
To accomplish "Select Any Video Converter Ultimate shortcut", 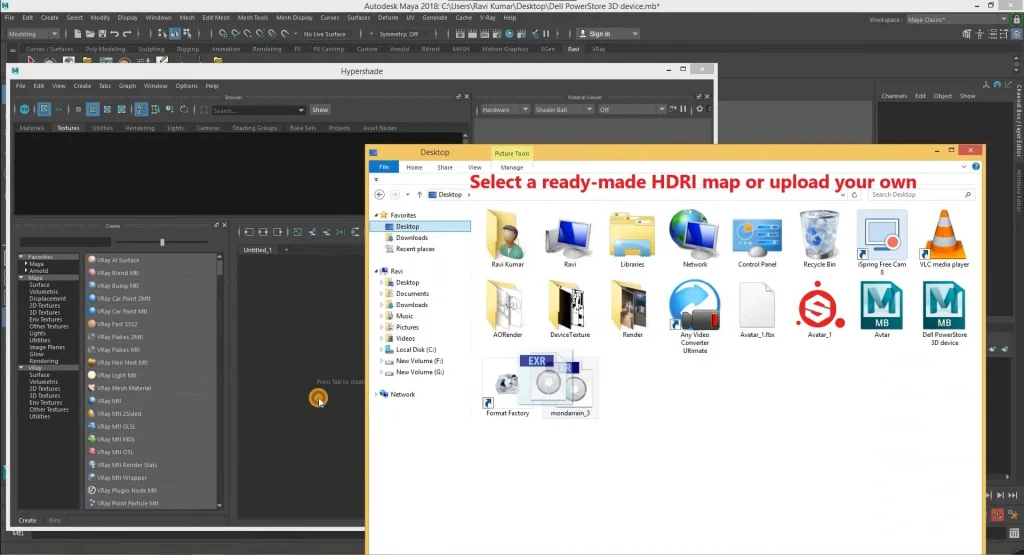I will [x=694, y=317].
